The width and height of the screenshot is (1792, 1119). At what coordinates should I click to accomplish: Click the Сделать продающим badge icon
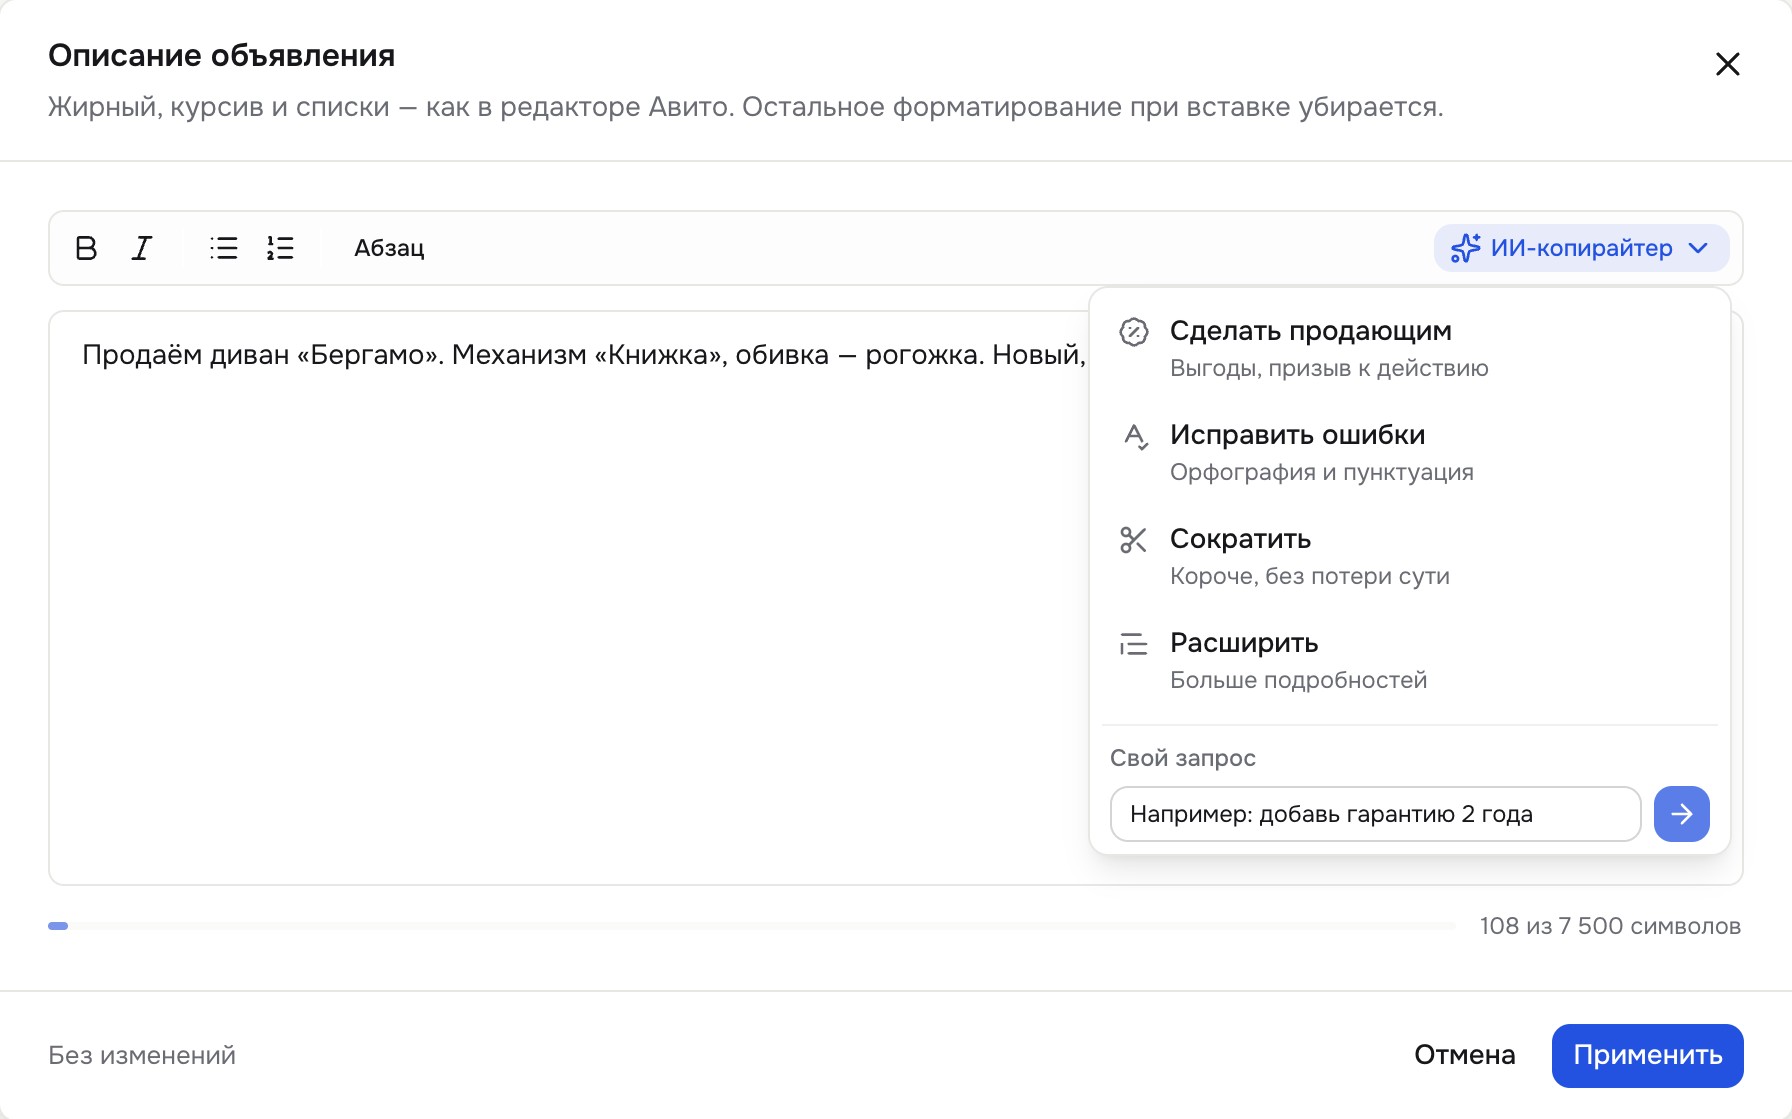click(x=1133, y=332)
